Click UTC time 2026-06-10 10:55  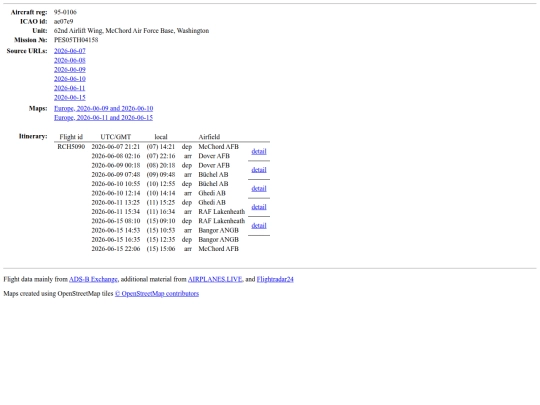tap(116, 184)
